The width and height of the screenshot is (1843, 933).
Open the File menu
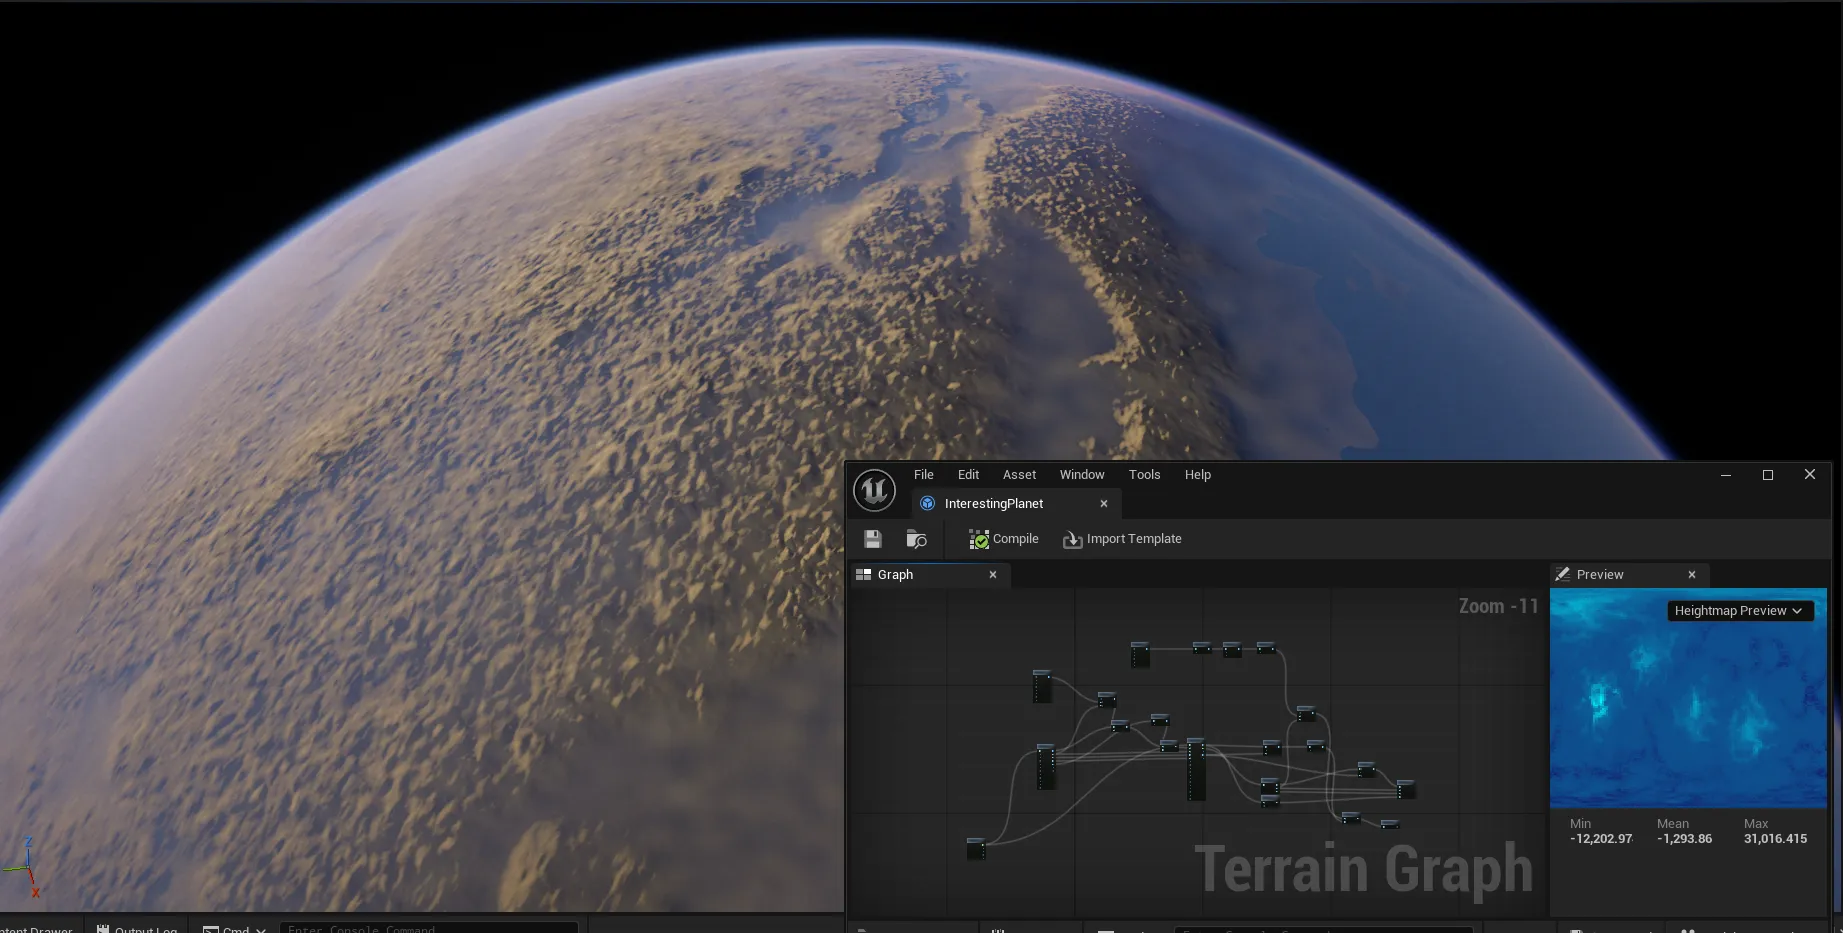924,475
